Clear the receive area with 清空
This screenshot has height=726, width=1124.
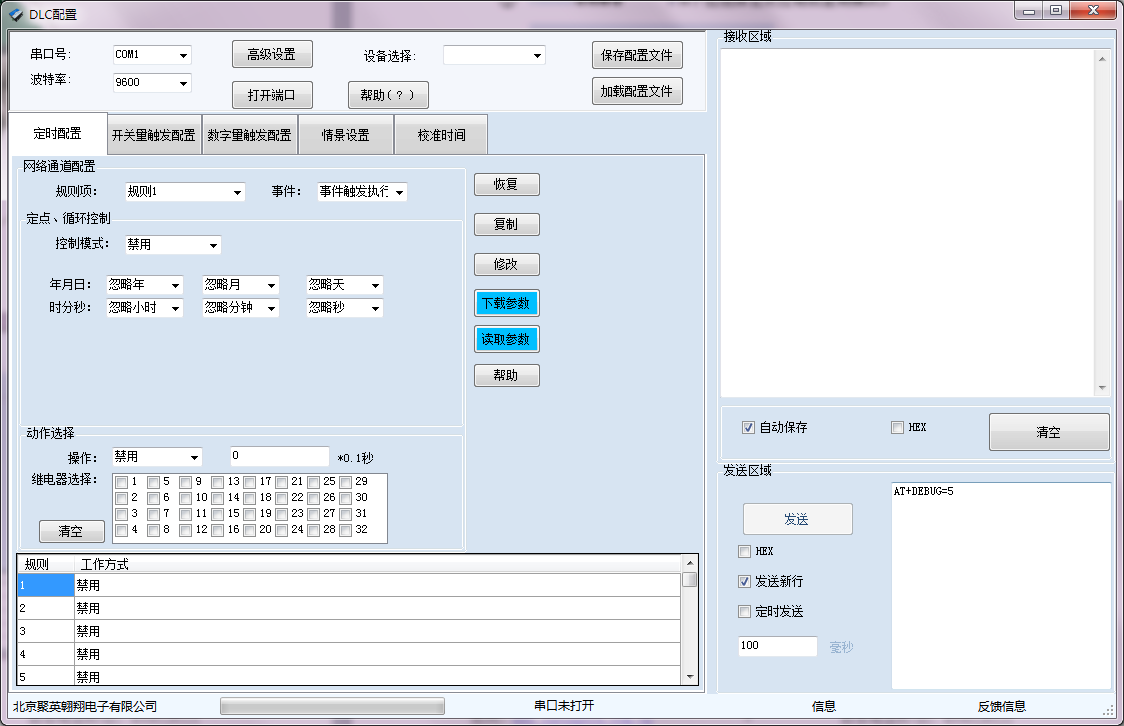[1048, 432]
